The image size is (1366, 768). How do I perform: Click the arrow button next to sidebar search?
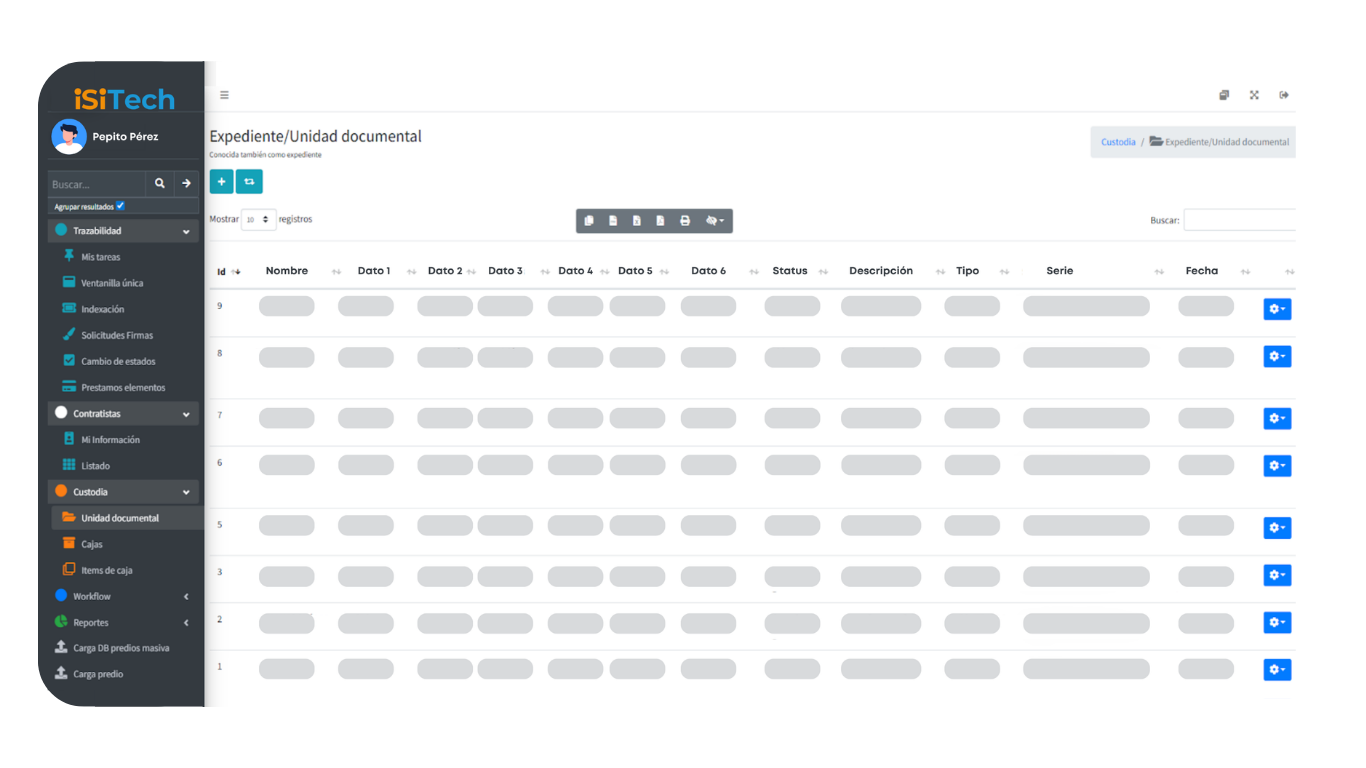pos(186,184)
